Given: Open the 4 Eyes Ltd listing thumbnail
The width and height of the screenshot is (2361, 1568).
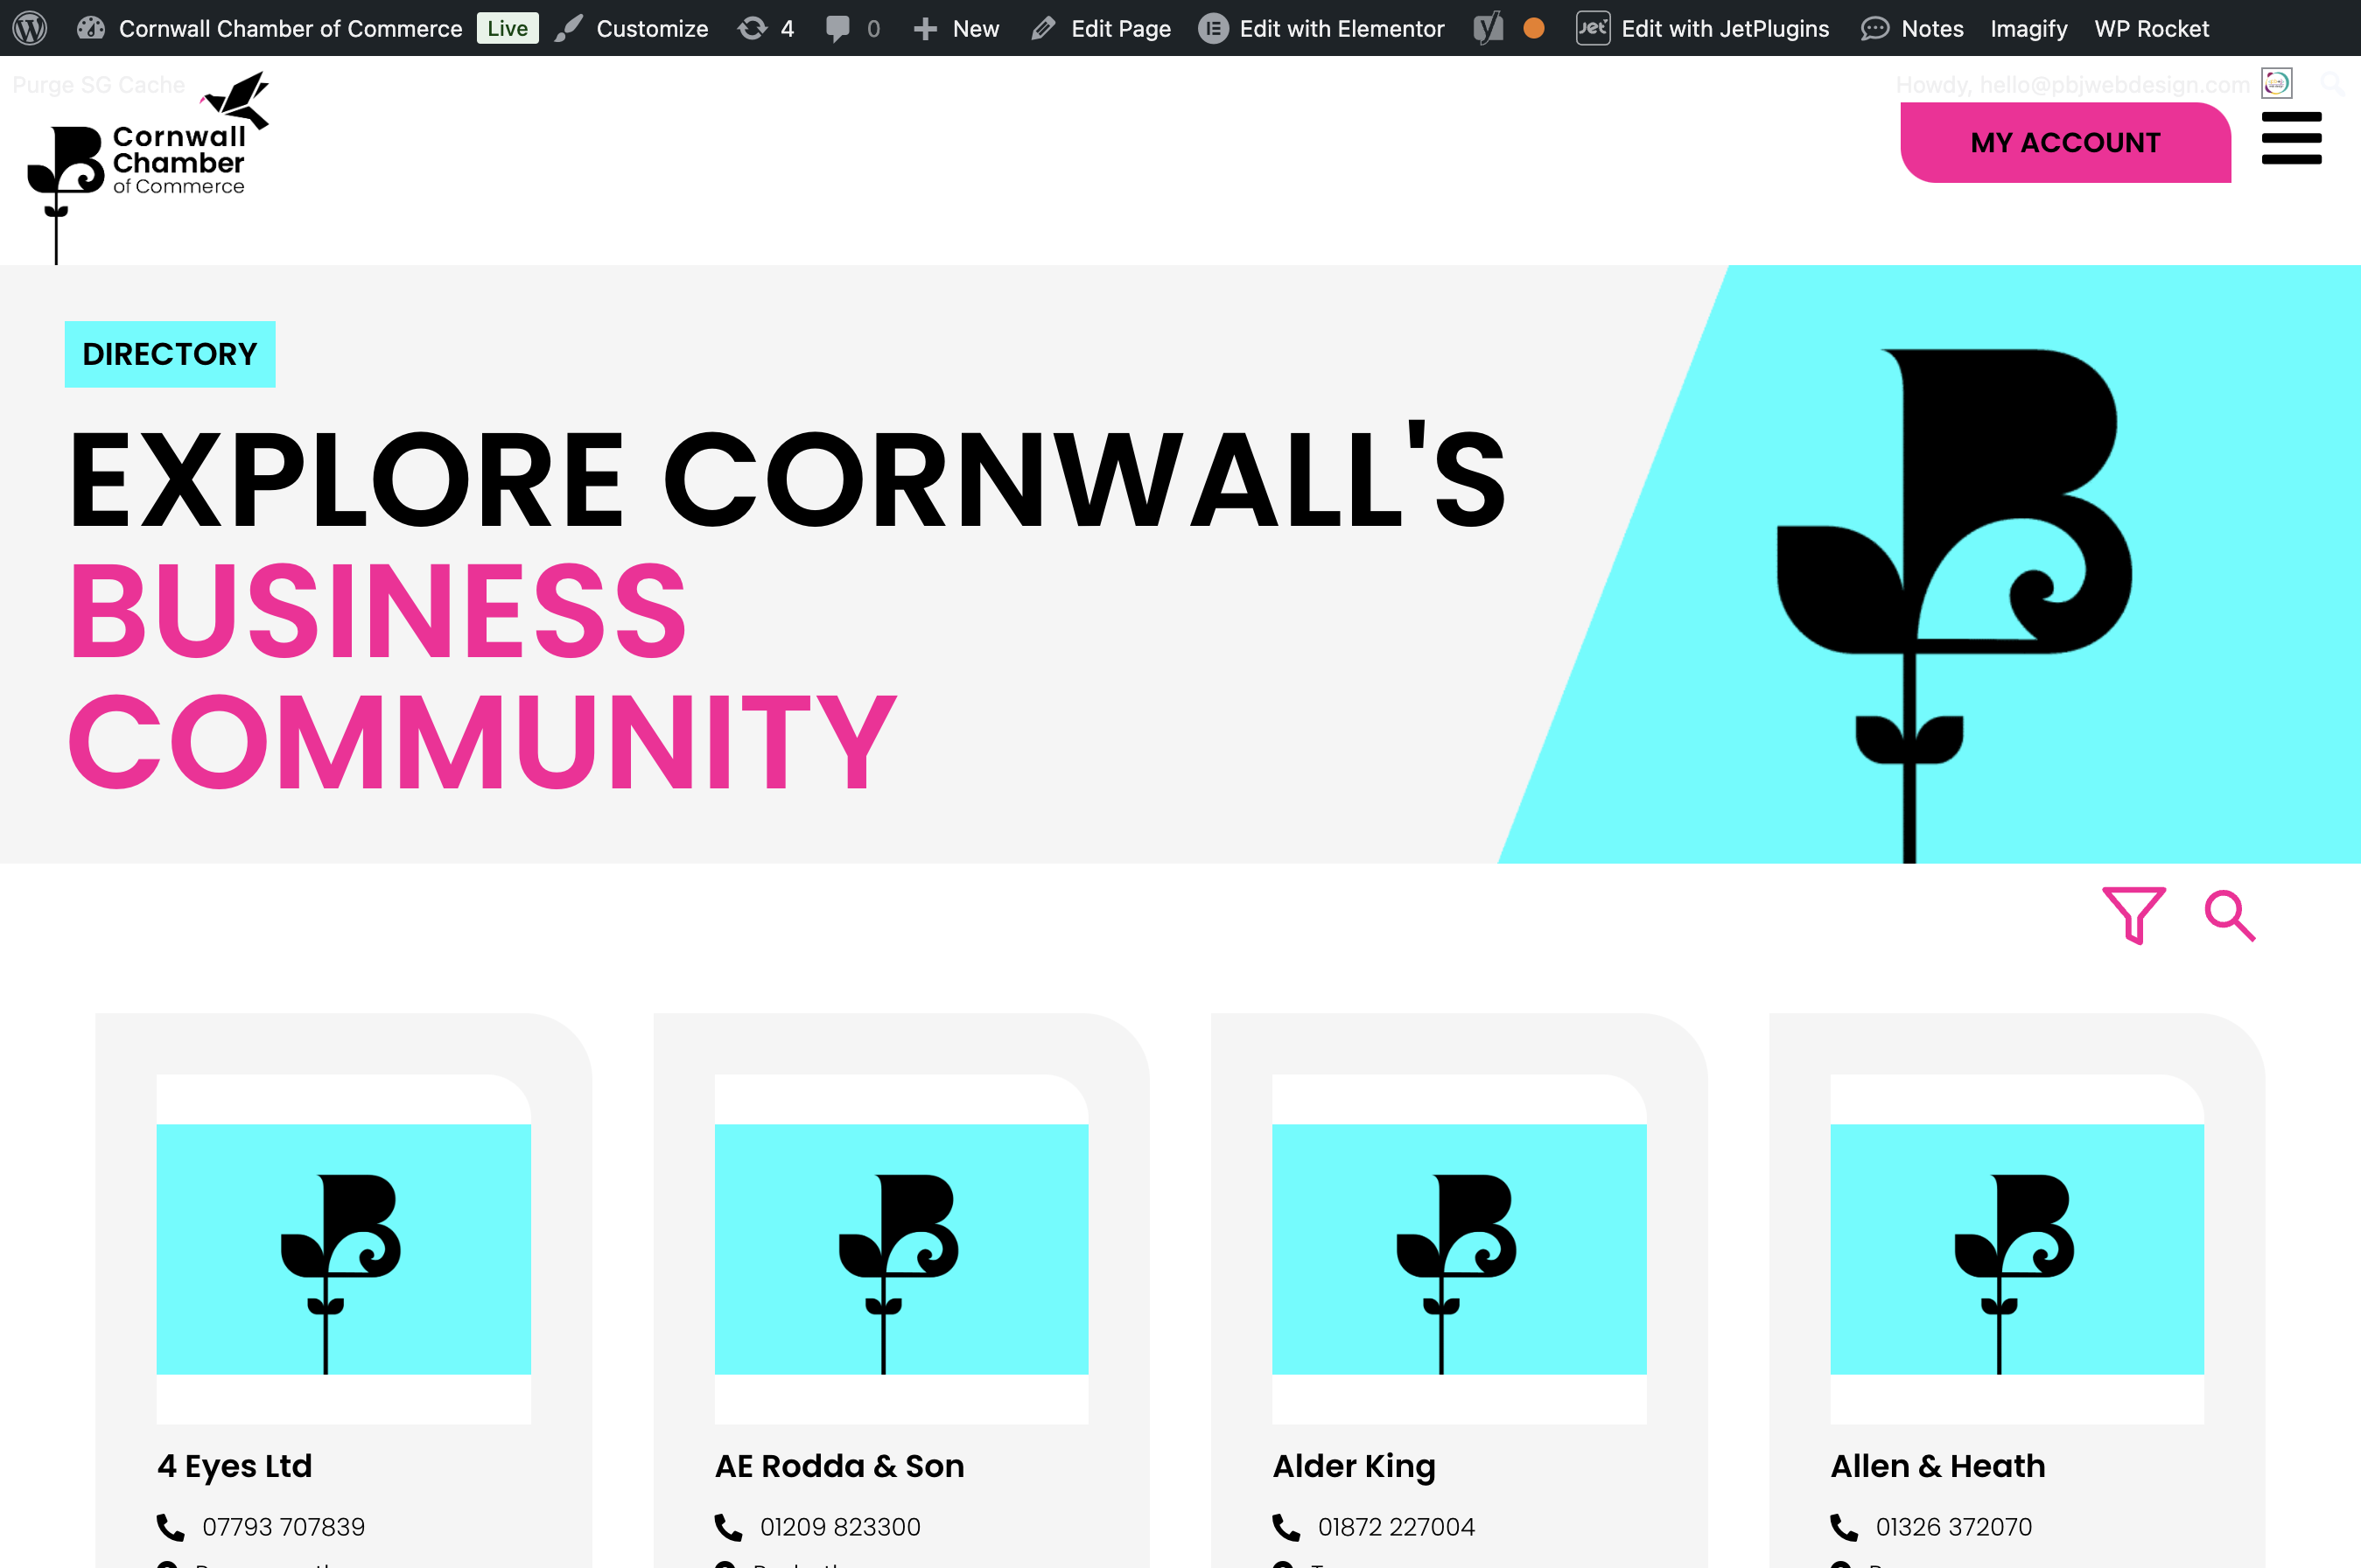Looking at the screenshot, I should (343, 1249).
